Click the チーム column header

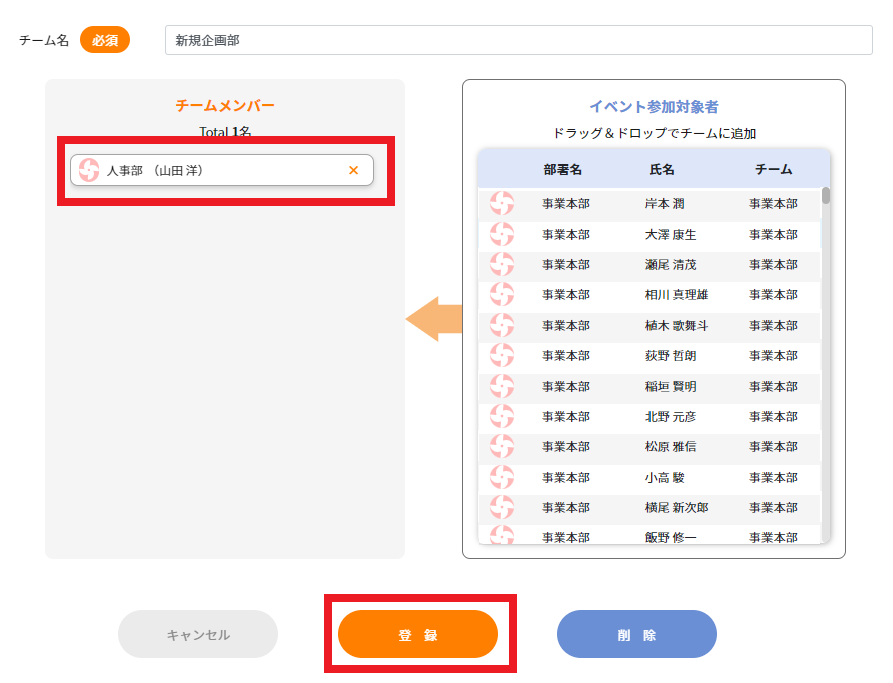pos(773,170)
